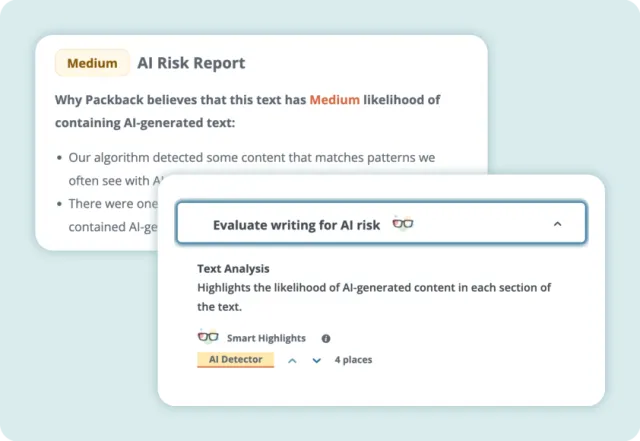The height and width of the screenshot is (441, 640).
Task: Click the orange Medium likelihood word
Action: pyautogui.click(x=334, y=100)
